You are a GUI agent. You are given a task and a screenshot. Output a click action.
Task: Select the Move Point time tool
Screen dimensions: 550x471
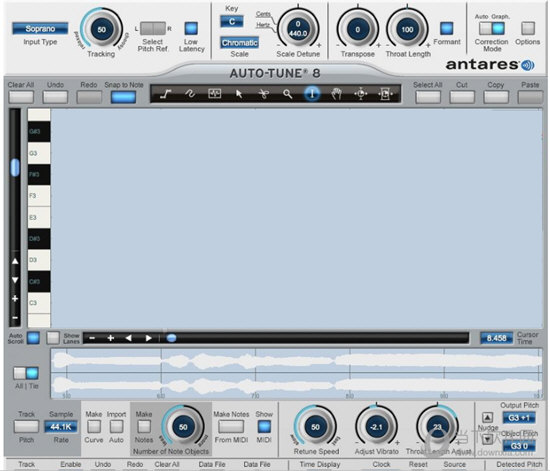[x=360, y=94]
